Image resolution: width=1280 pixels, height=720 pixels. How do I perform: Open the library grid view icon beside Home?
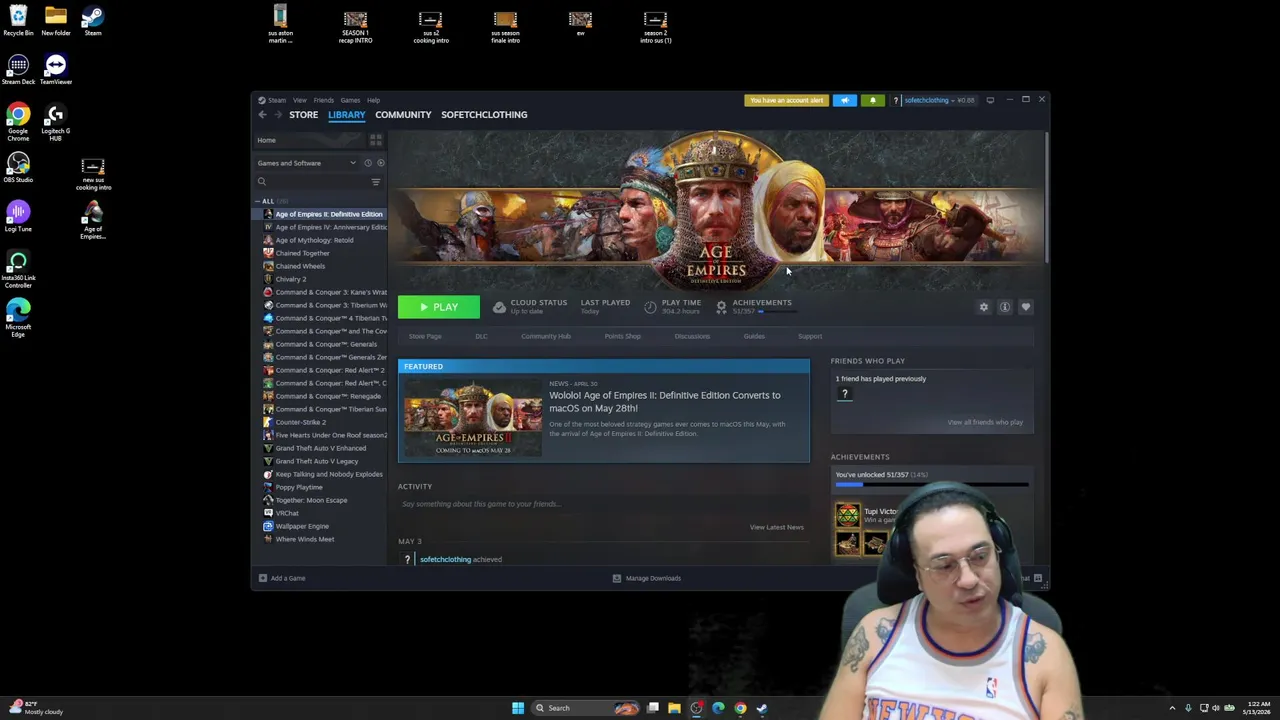point(376,140)
